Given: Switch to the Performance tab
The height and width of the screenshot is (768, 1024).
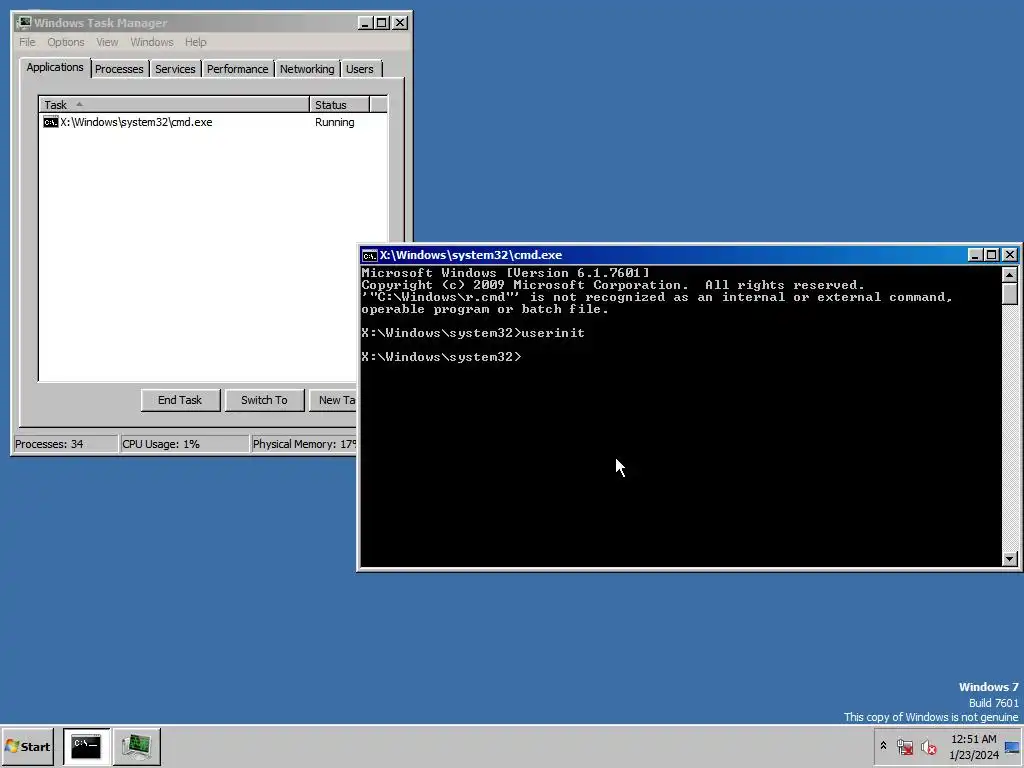Looking at the screenshot, I should point(237,69).
